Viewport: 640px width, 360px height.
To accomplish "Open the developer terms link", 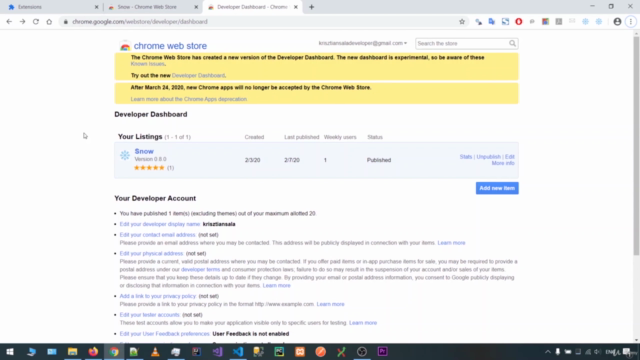I will 200,269.
